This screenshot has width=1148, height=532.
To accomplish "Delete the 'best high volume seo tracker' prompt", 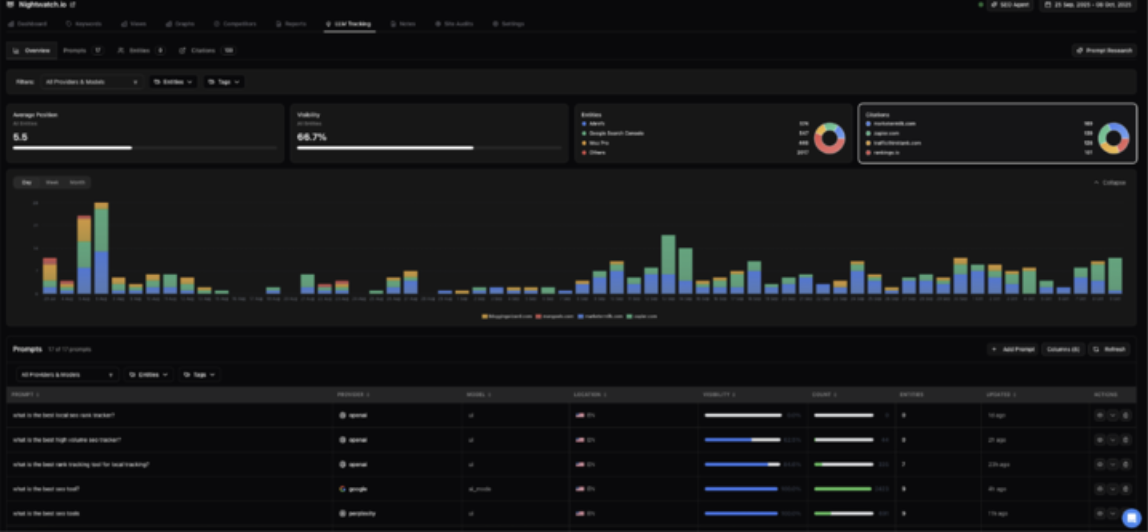I will pos(1125,440).
